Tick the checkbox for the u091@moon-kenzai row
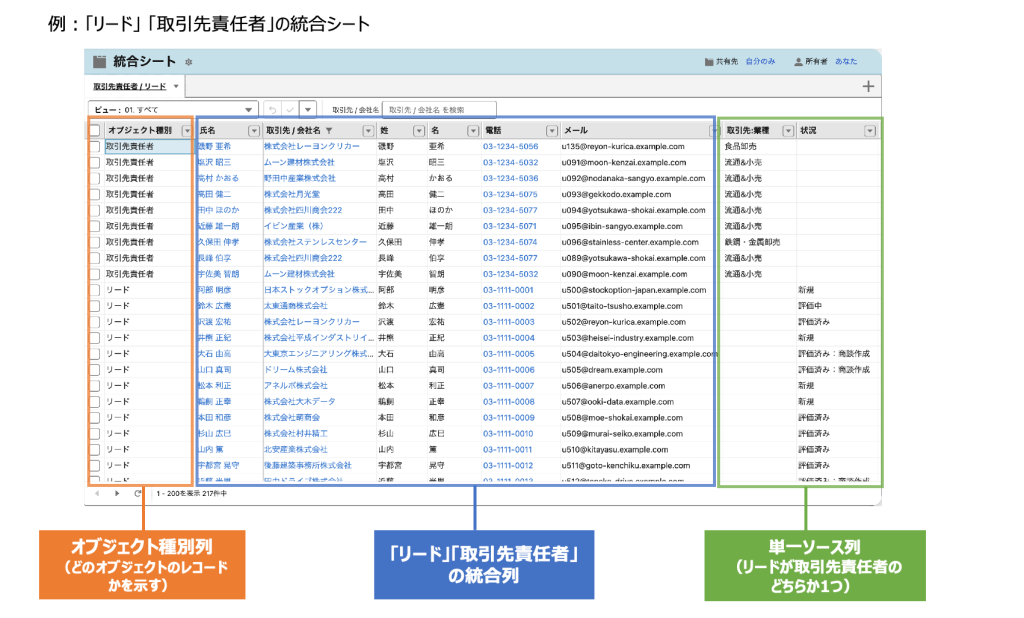The image size is (1024, 618). (95, 162)
